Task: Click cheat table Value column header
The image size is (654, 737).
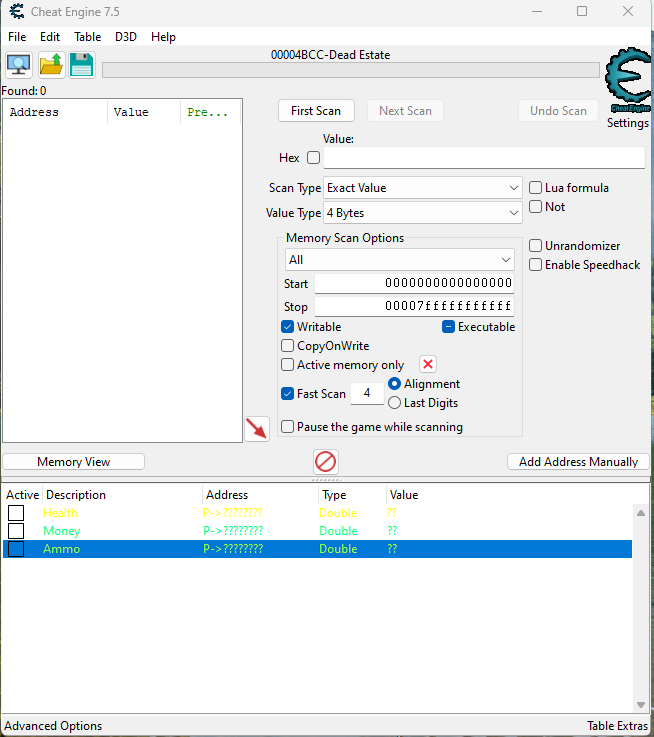Action: pyautogui.click(x=404, y=495)
